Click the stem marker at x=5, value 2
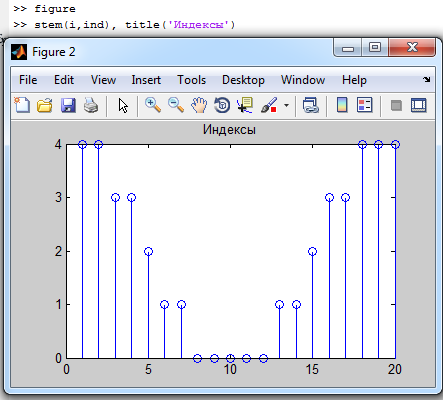Image resolution: width=443 pixels, height=400 pixels. pyautogui.click(x=148, y=251)
